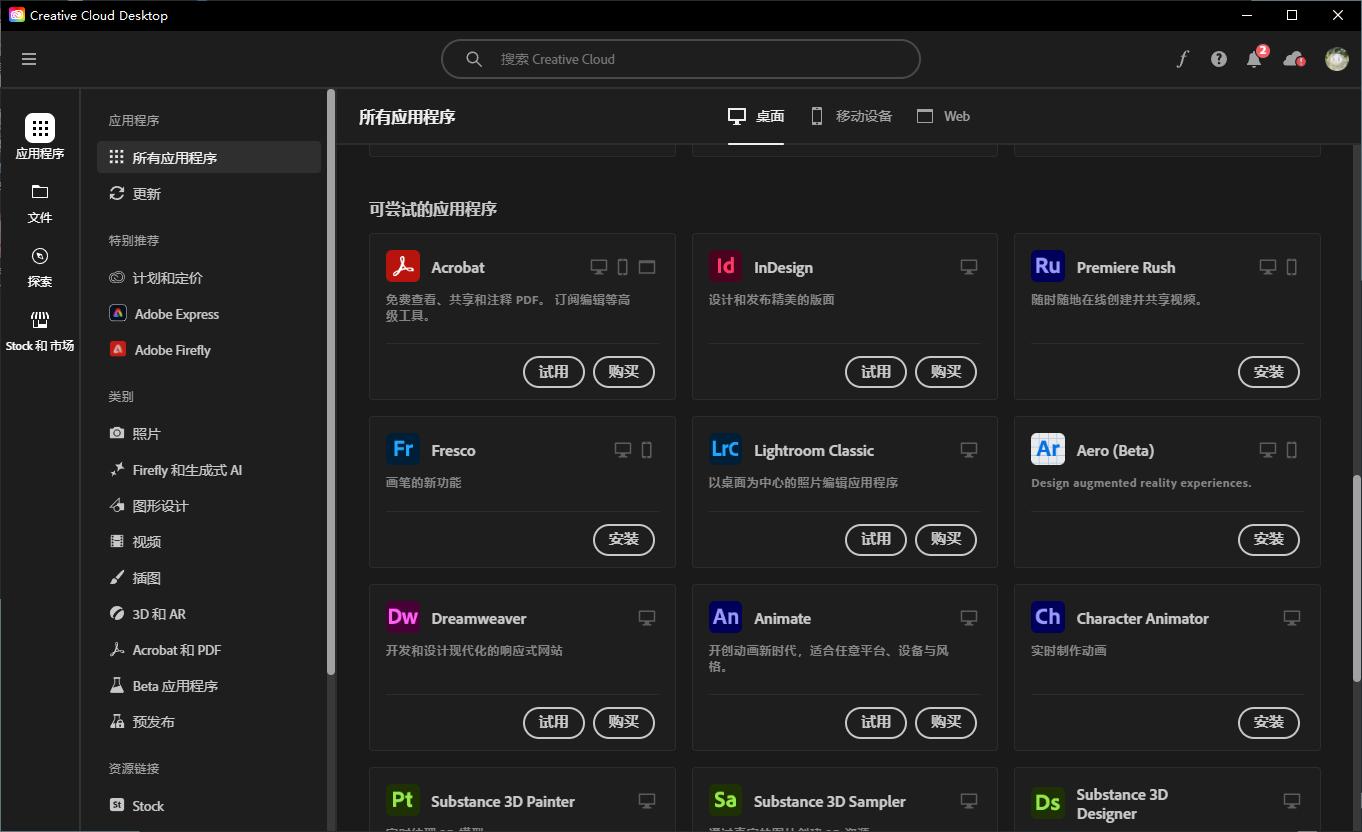Click the Adobe Express sidebar icon
This screenshot has width=1362, height=832.
click(x=118, y=313)
